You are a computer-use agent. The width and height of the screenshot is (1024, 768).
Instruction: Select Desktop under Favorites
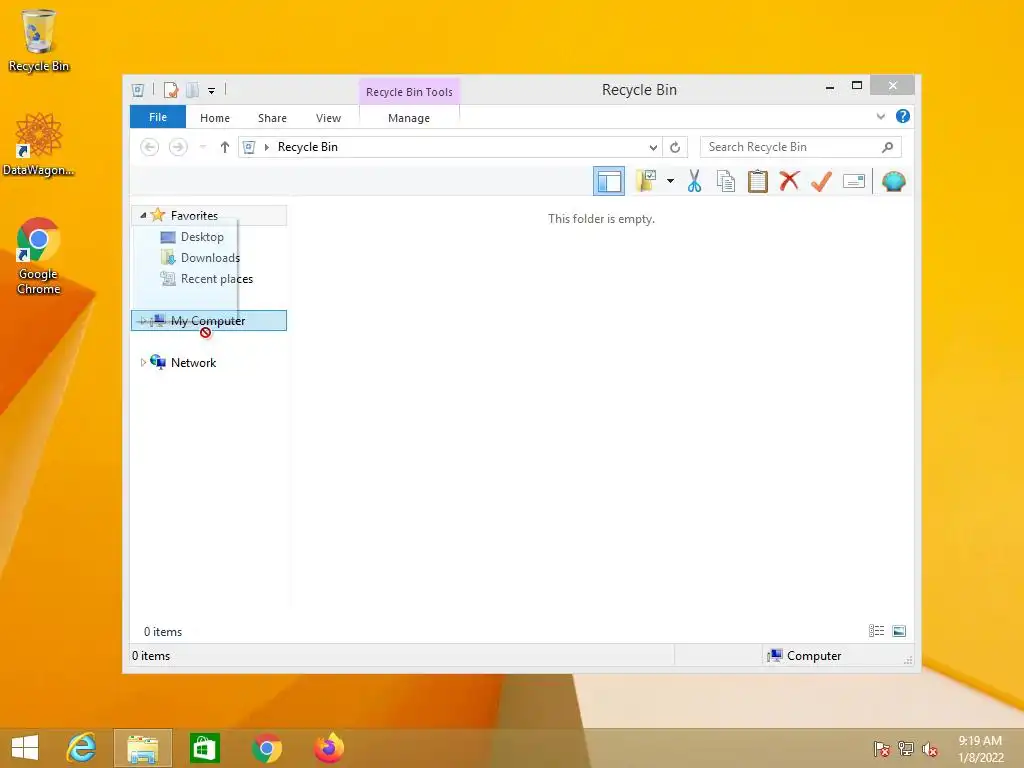[x=202, y=236]
